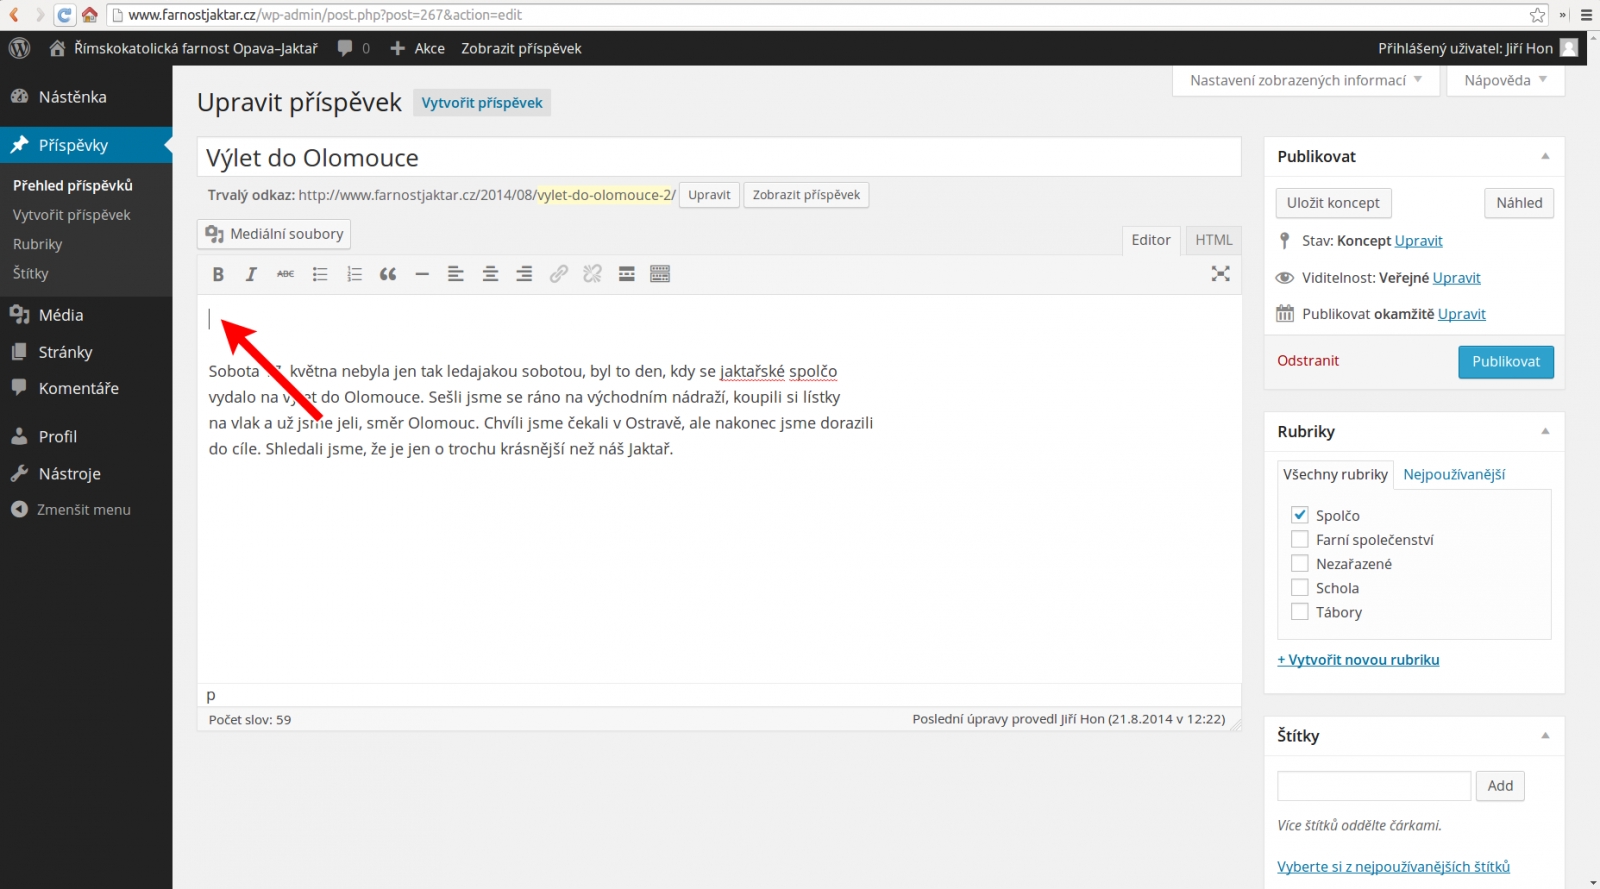1600x889 pixels.
Task: Toggle bold formatting in editor toolbar
Action: pyautogui.click(x=218, y=274)
